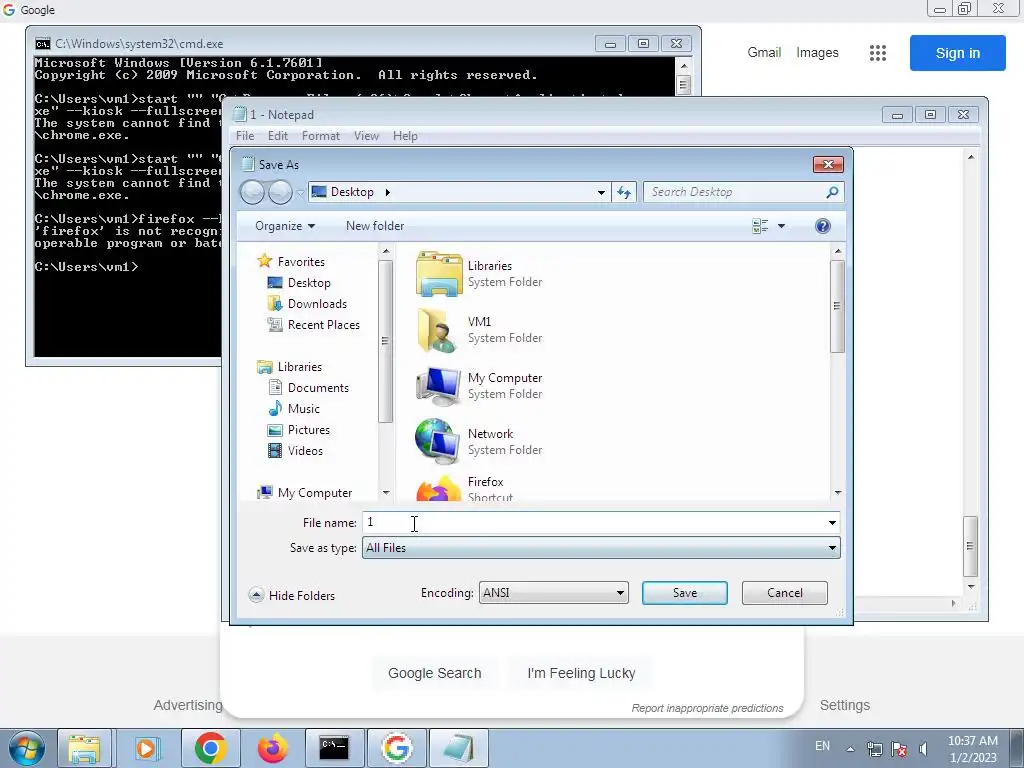Click the Google Search button
This screenshot has height=768, width=1024.
[434, 673]
